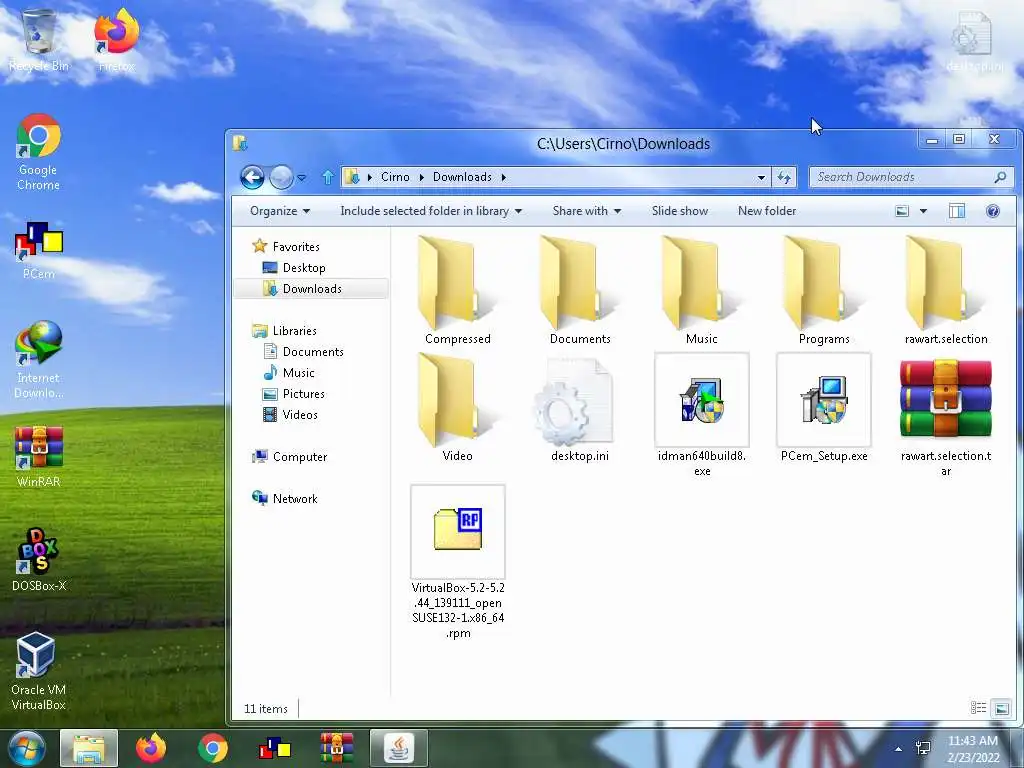Click Windows Explorer in the taskbar

[x=89, y=748]
